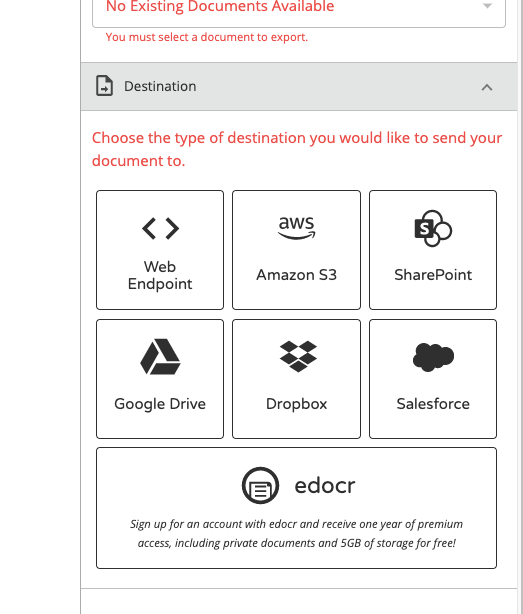Click the 'You must select a document' error
Screen dimensions: 523x614
207,37
